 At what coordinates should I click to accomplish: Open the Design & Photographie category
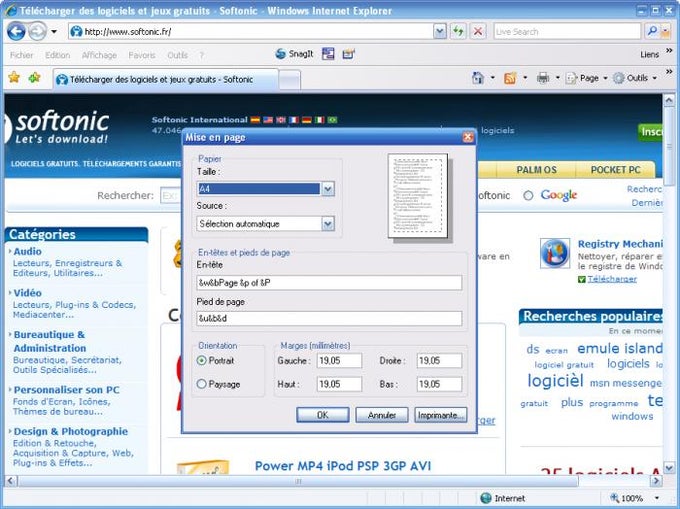[71, 431]
